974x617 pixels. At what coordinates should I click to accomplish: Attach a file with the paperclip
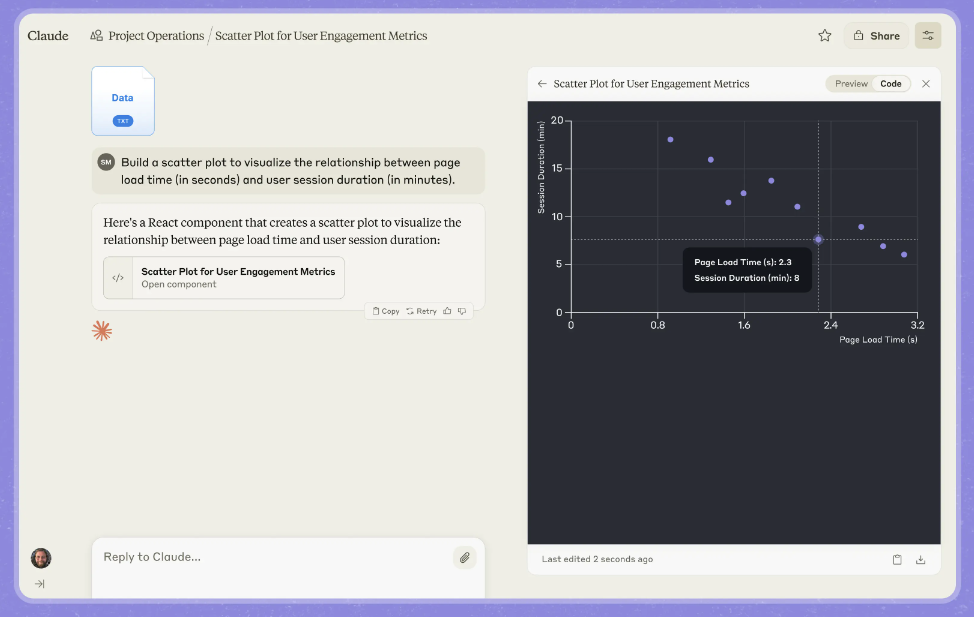coord(465,557)
